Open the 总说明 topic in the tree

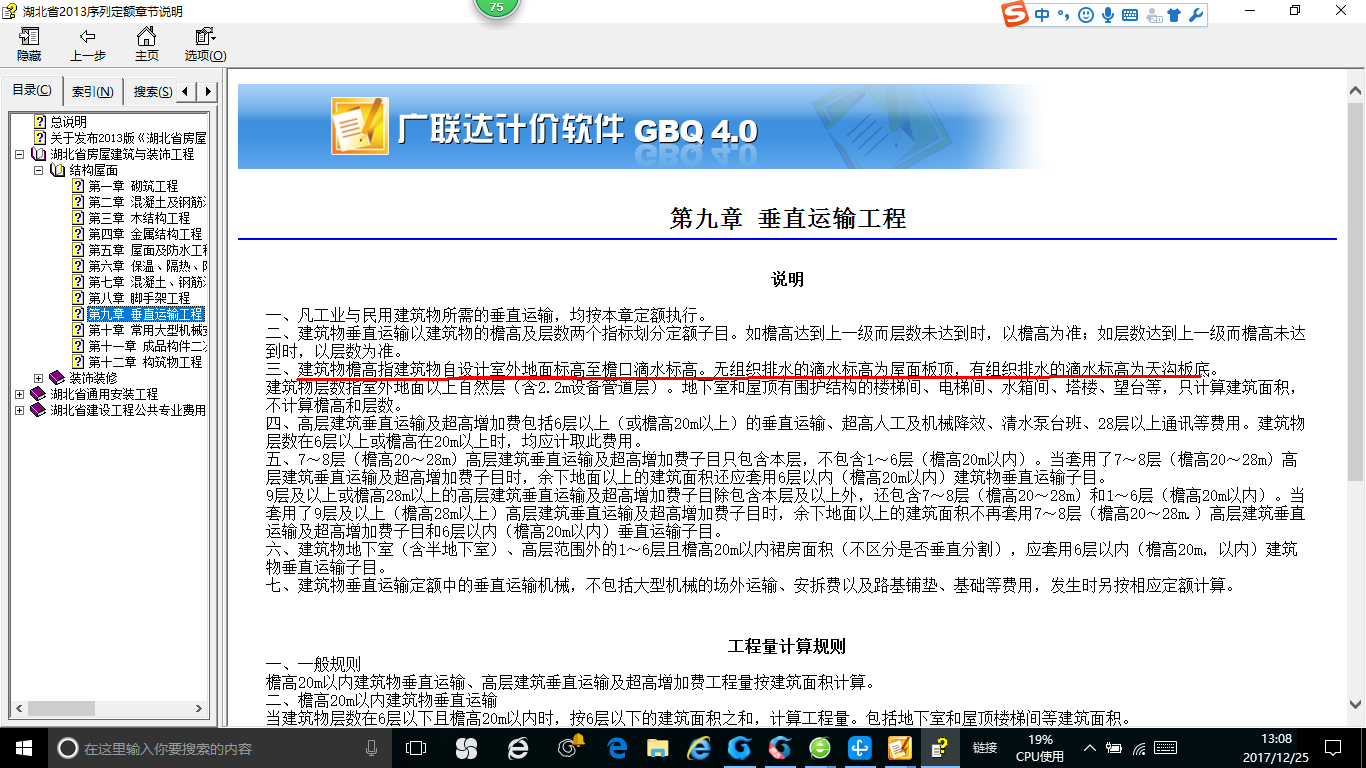[x=68, y=122]
